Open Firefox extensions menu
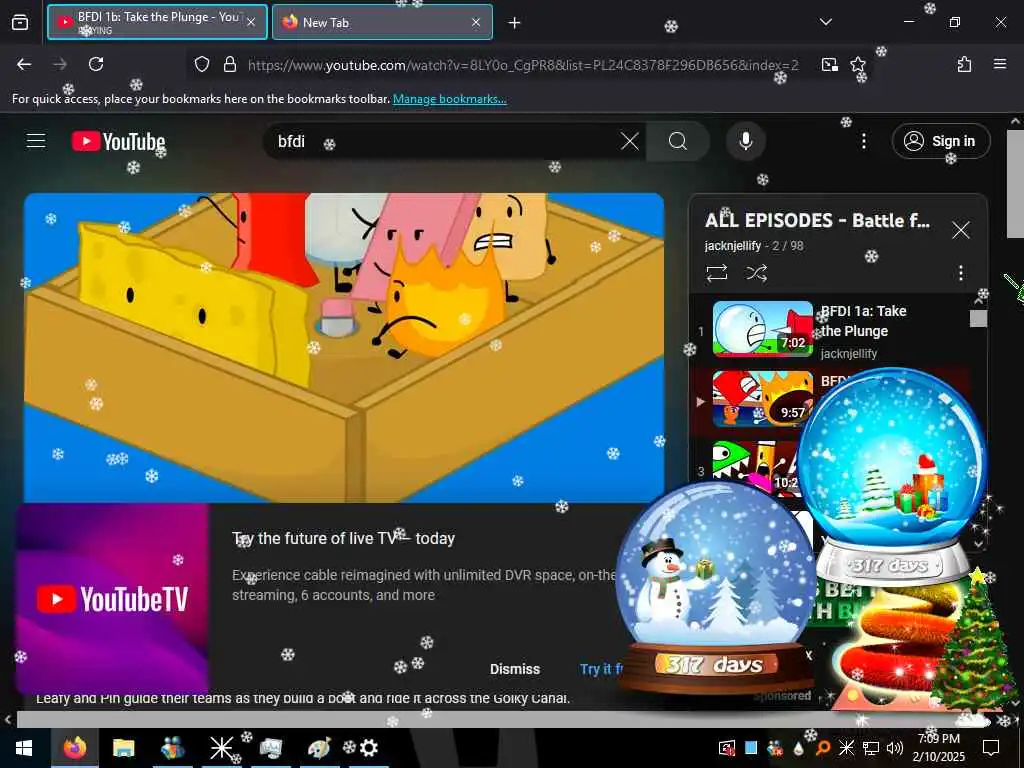The width and height of the screenshot is (1024, 768). point(964,64)
